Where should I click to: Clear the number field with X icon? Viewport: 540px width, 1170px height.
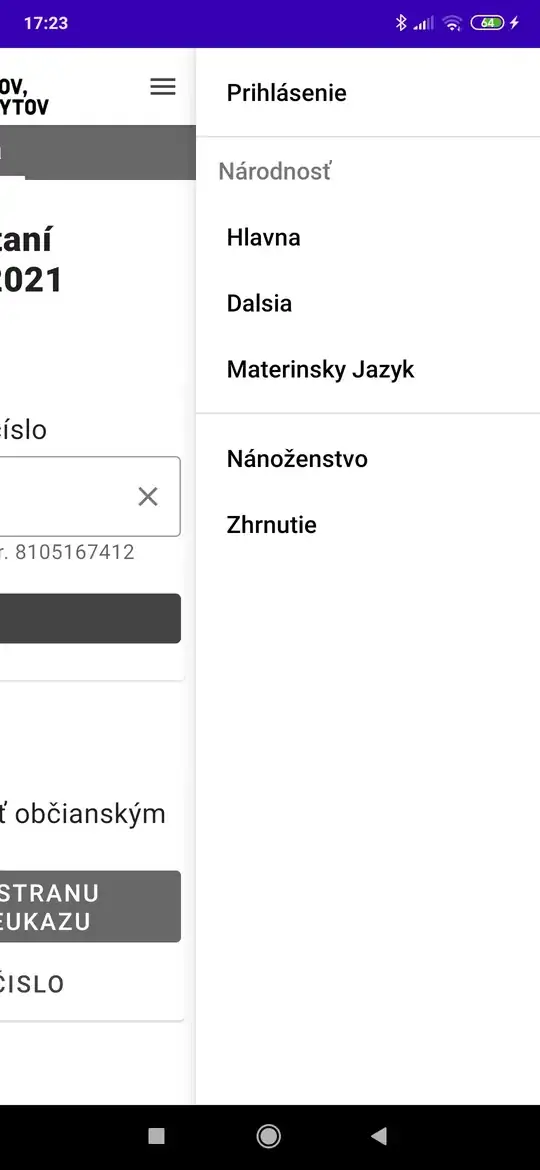[148, 496]
